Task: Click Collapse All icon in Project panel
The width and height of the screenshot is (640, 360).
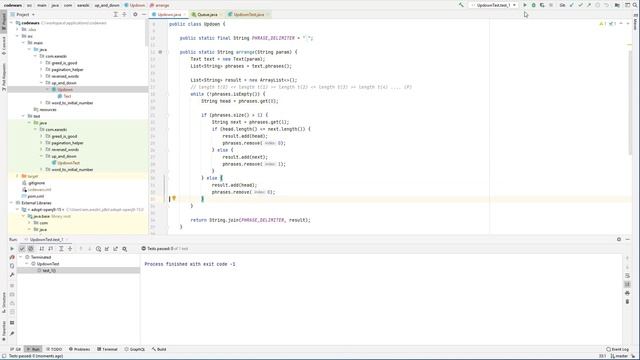Action: click(124, 14)
